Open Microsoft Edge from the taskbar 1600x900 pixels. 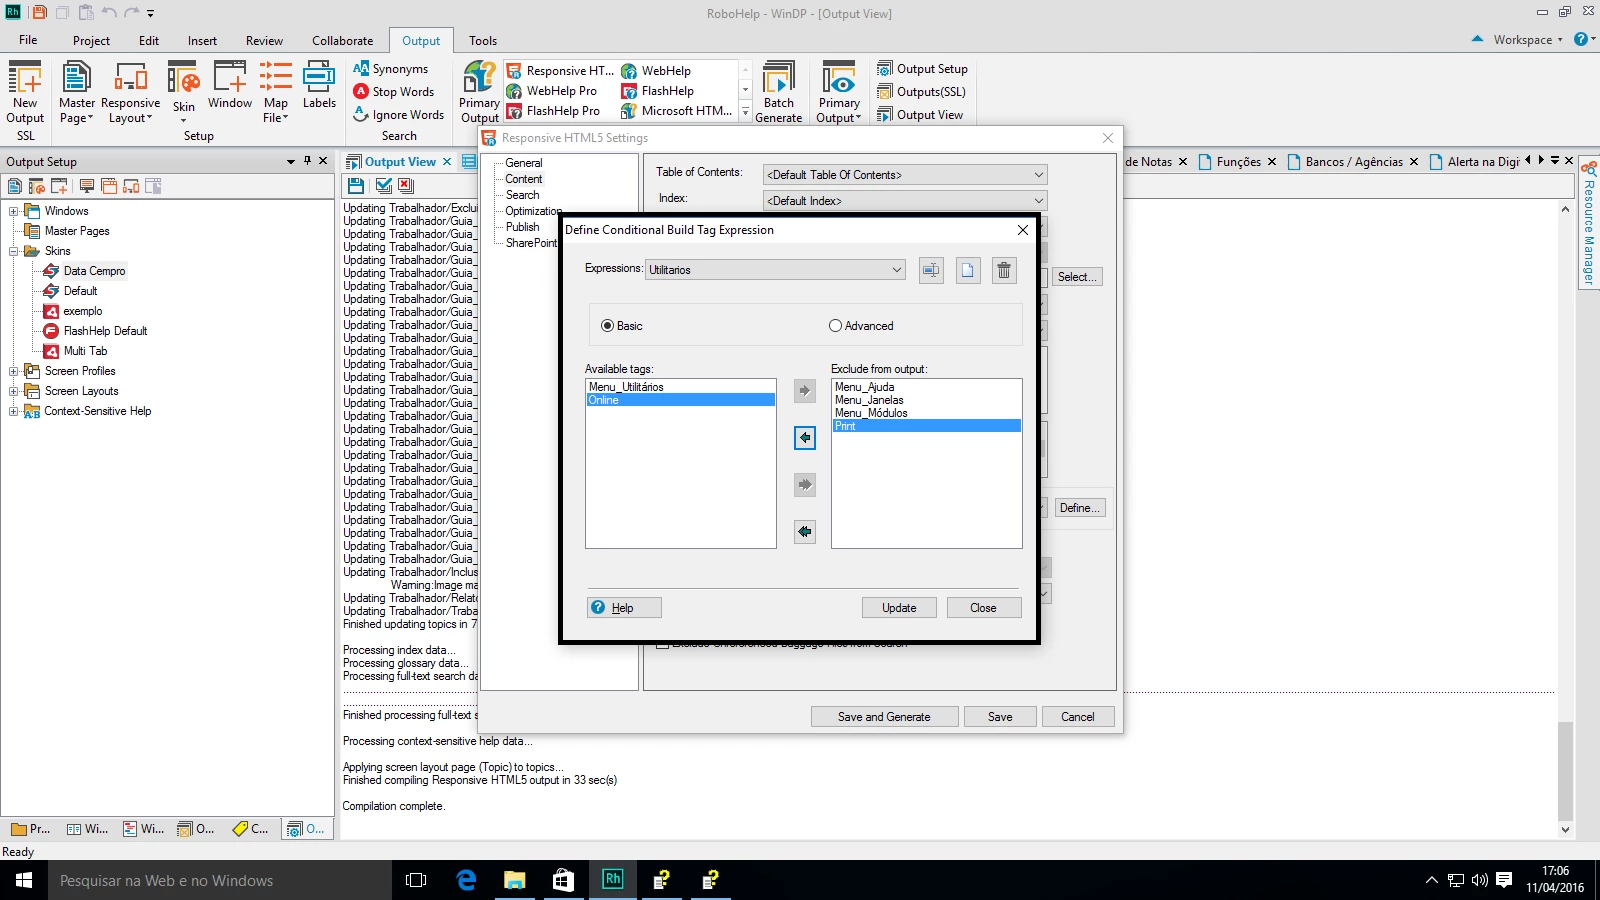[466, 880]
